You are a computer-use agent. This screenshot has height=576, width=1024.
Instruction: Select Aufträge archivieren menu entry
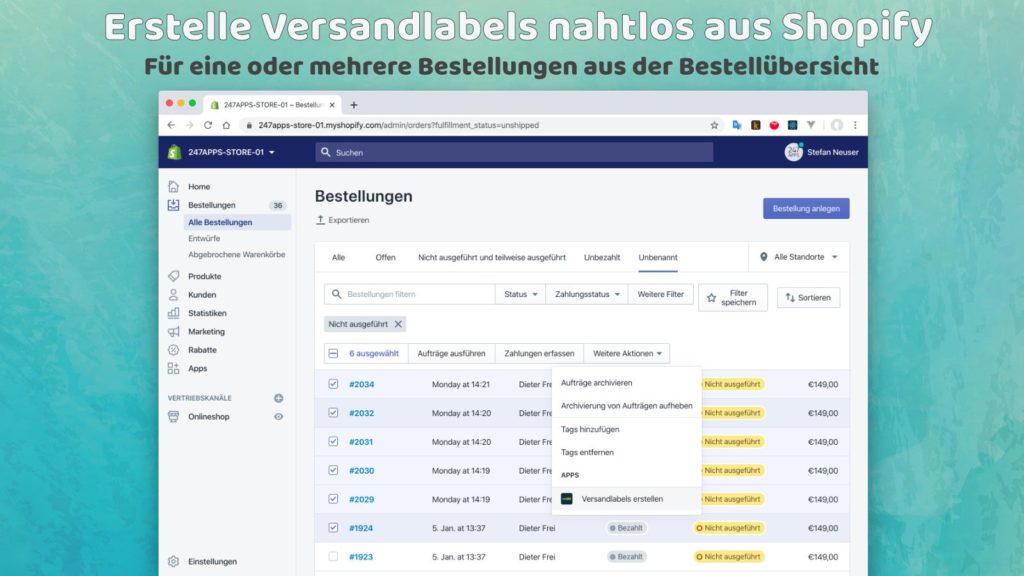click(626, 383)
